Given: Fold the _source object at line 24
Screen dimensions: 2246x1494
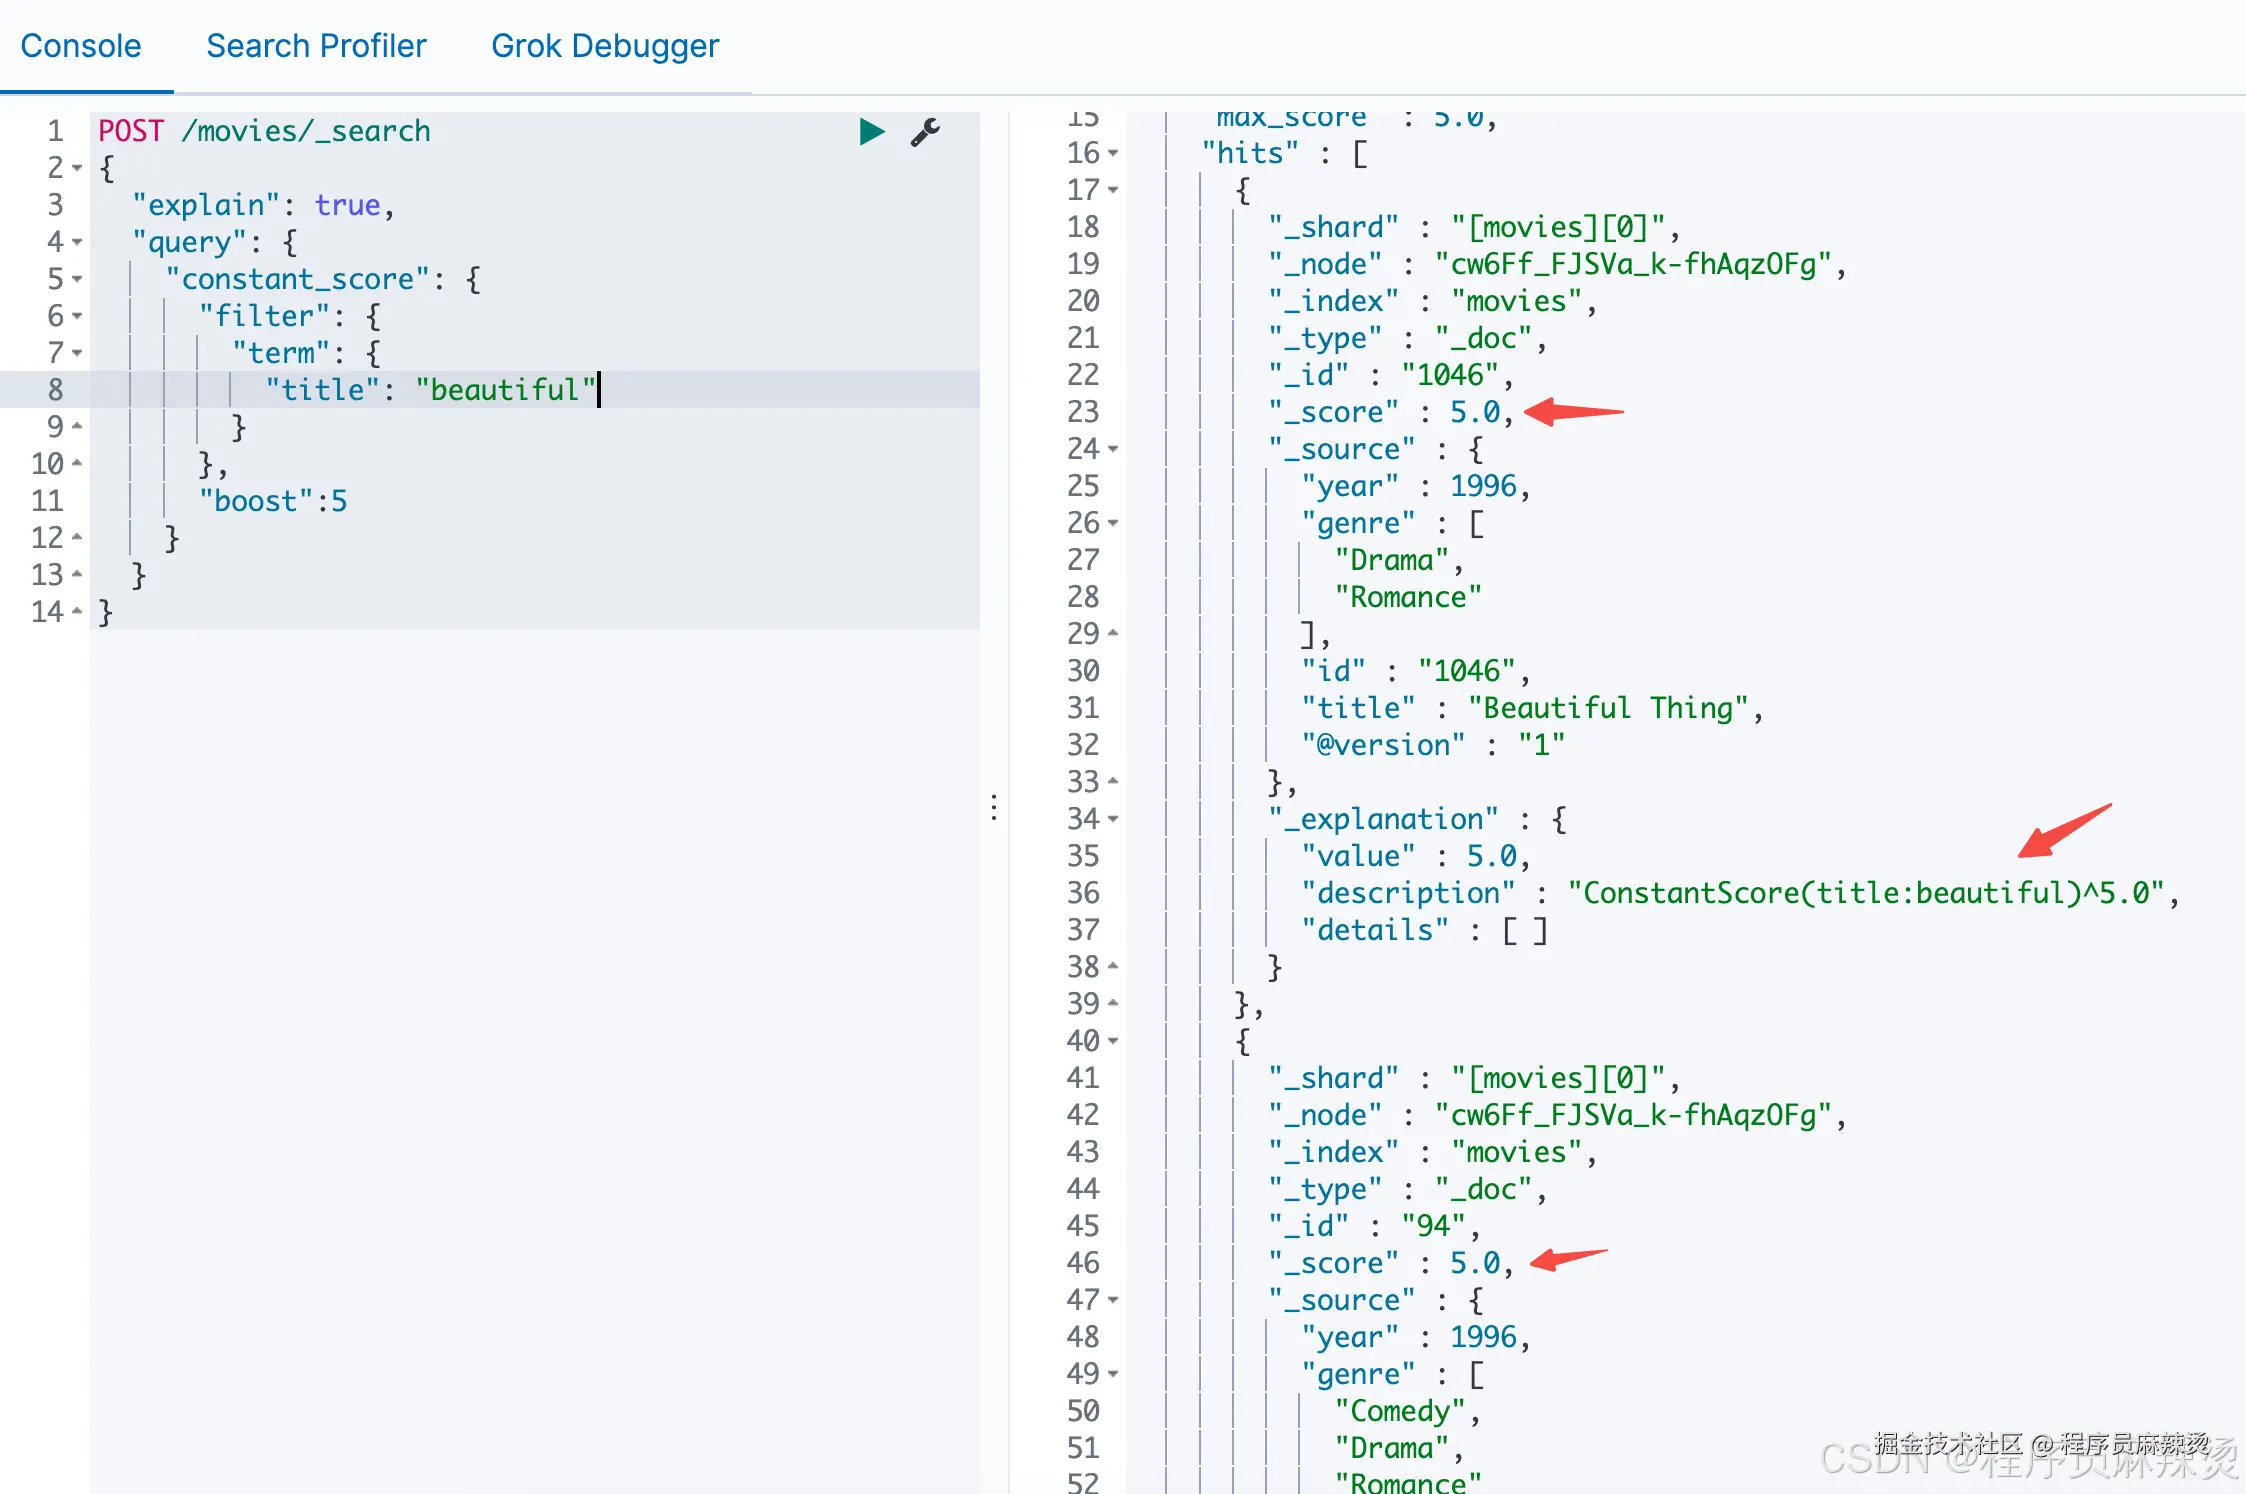Looking at the screenshot, I should pyautogui.click(x=1113, y=449).
